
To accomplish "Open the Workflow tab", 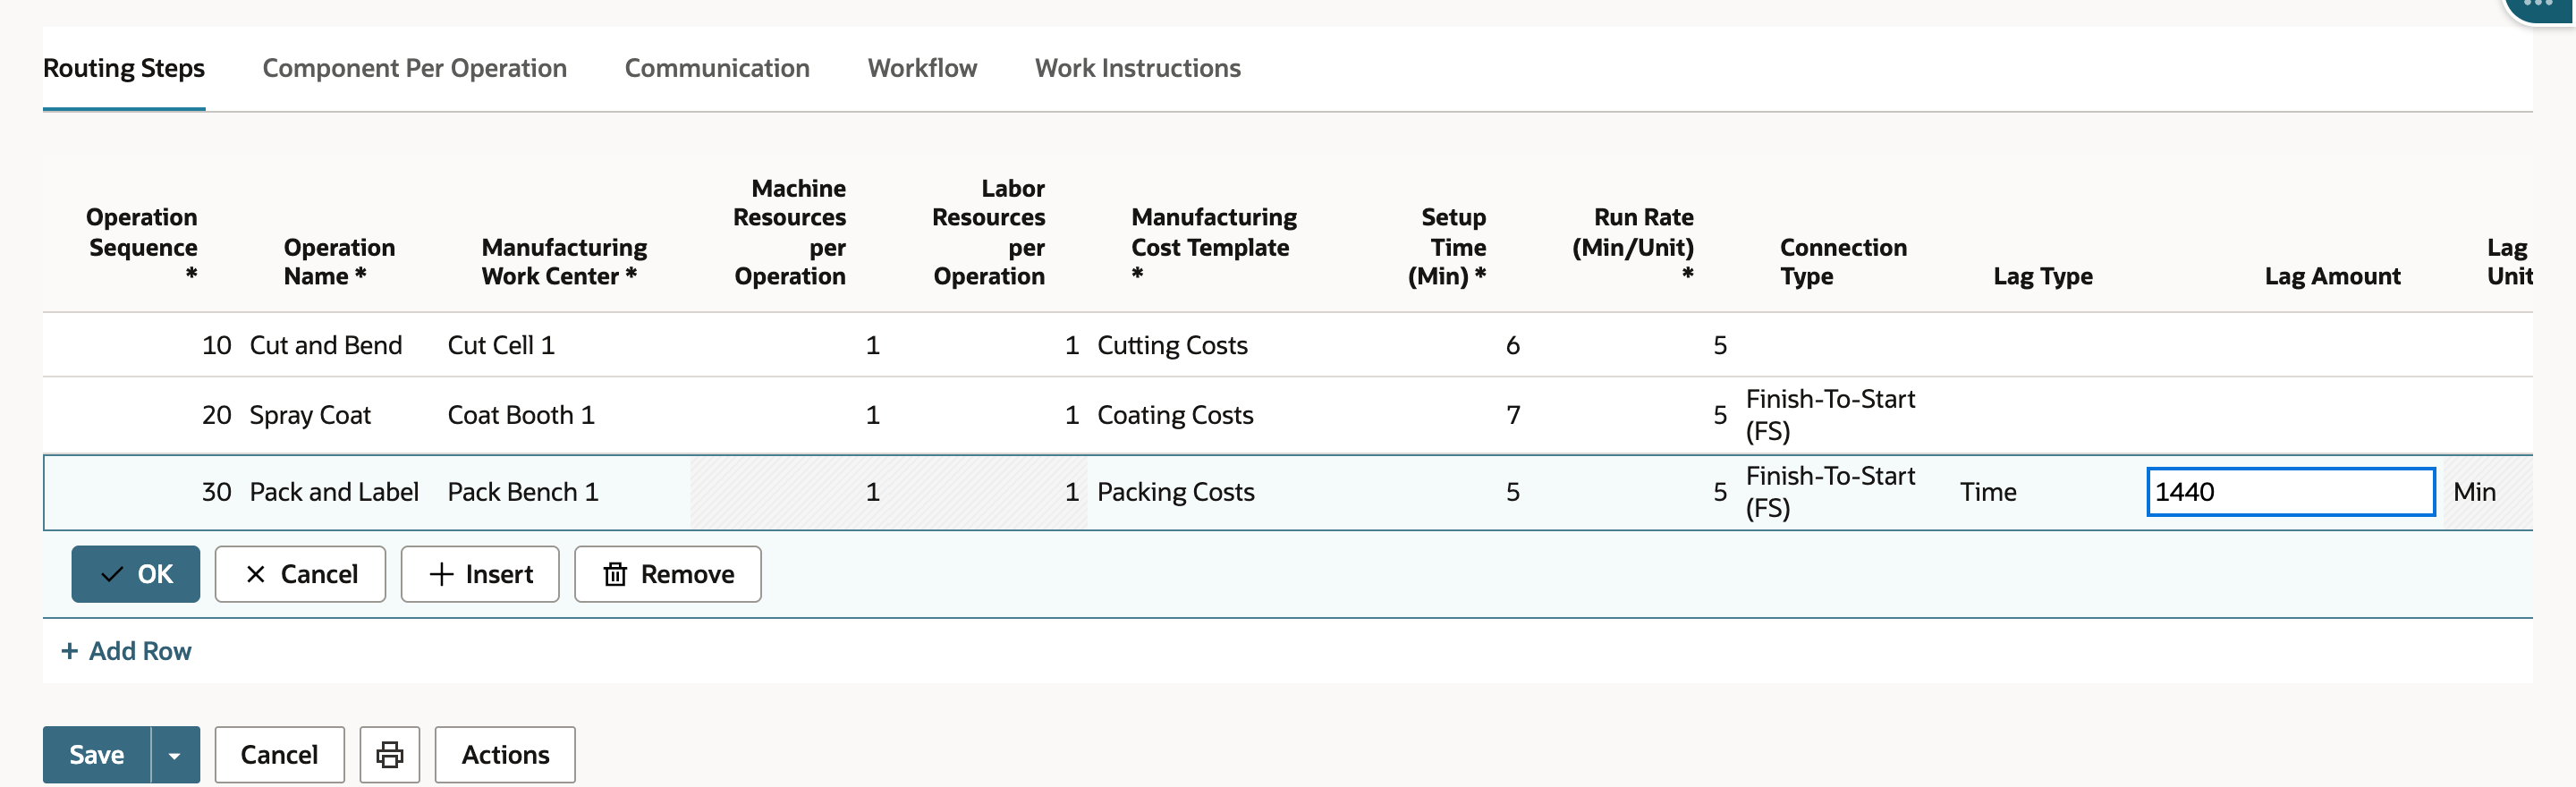I will click(x=922, y=68).
